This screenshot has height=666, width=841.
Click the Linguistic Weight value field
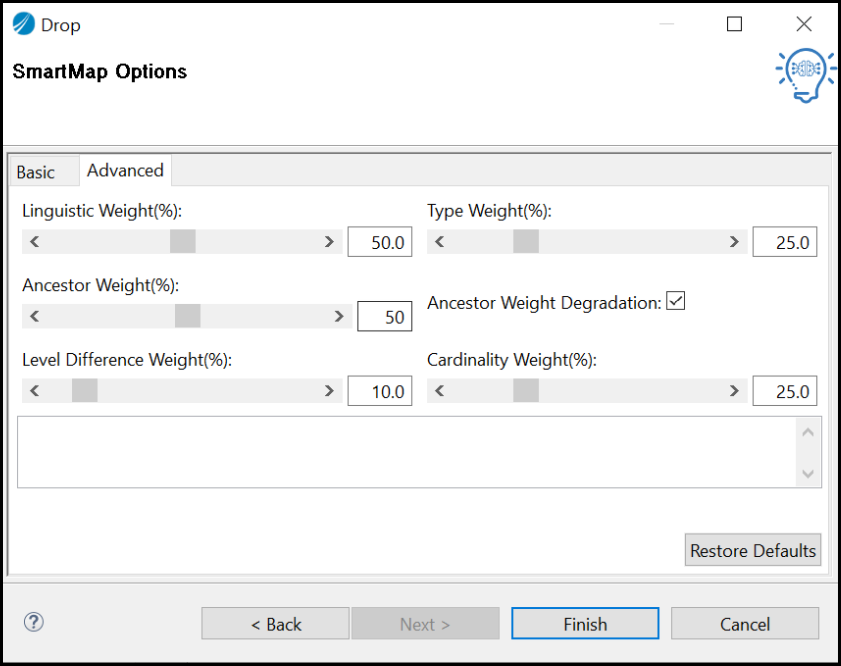380,243
